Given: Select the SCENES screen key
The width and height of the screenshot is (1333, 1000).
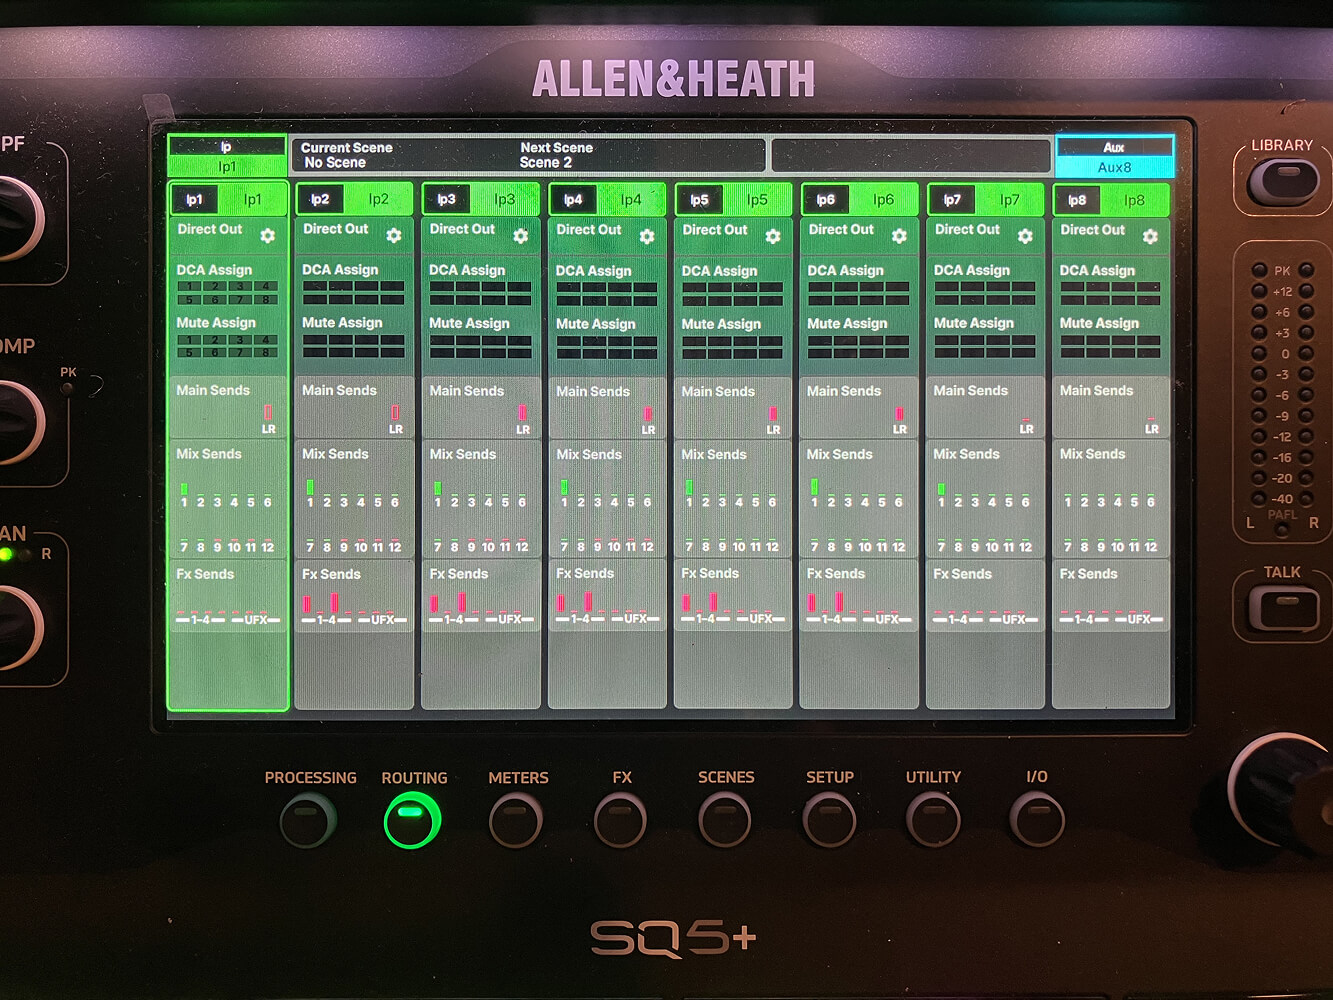Looking at the screenshot, I should (x=725, y=820).
